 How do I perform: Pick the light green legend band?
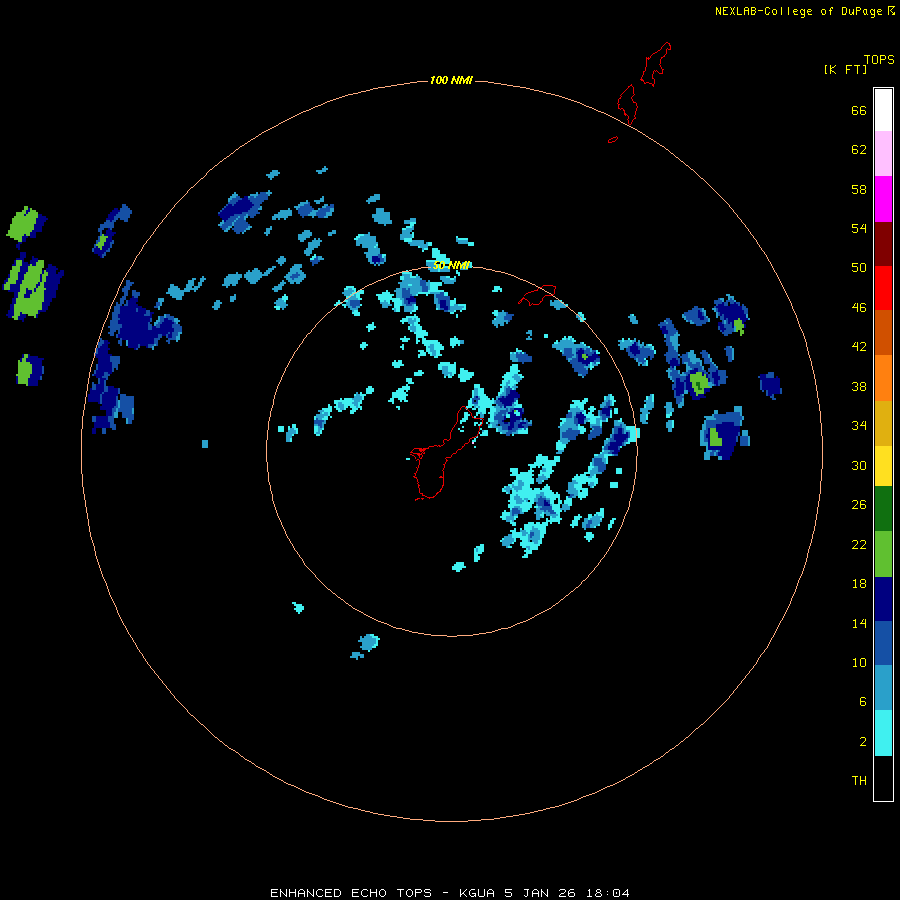tap(883, 553)
